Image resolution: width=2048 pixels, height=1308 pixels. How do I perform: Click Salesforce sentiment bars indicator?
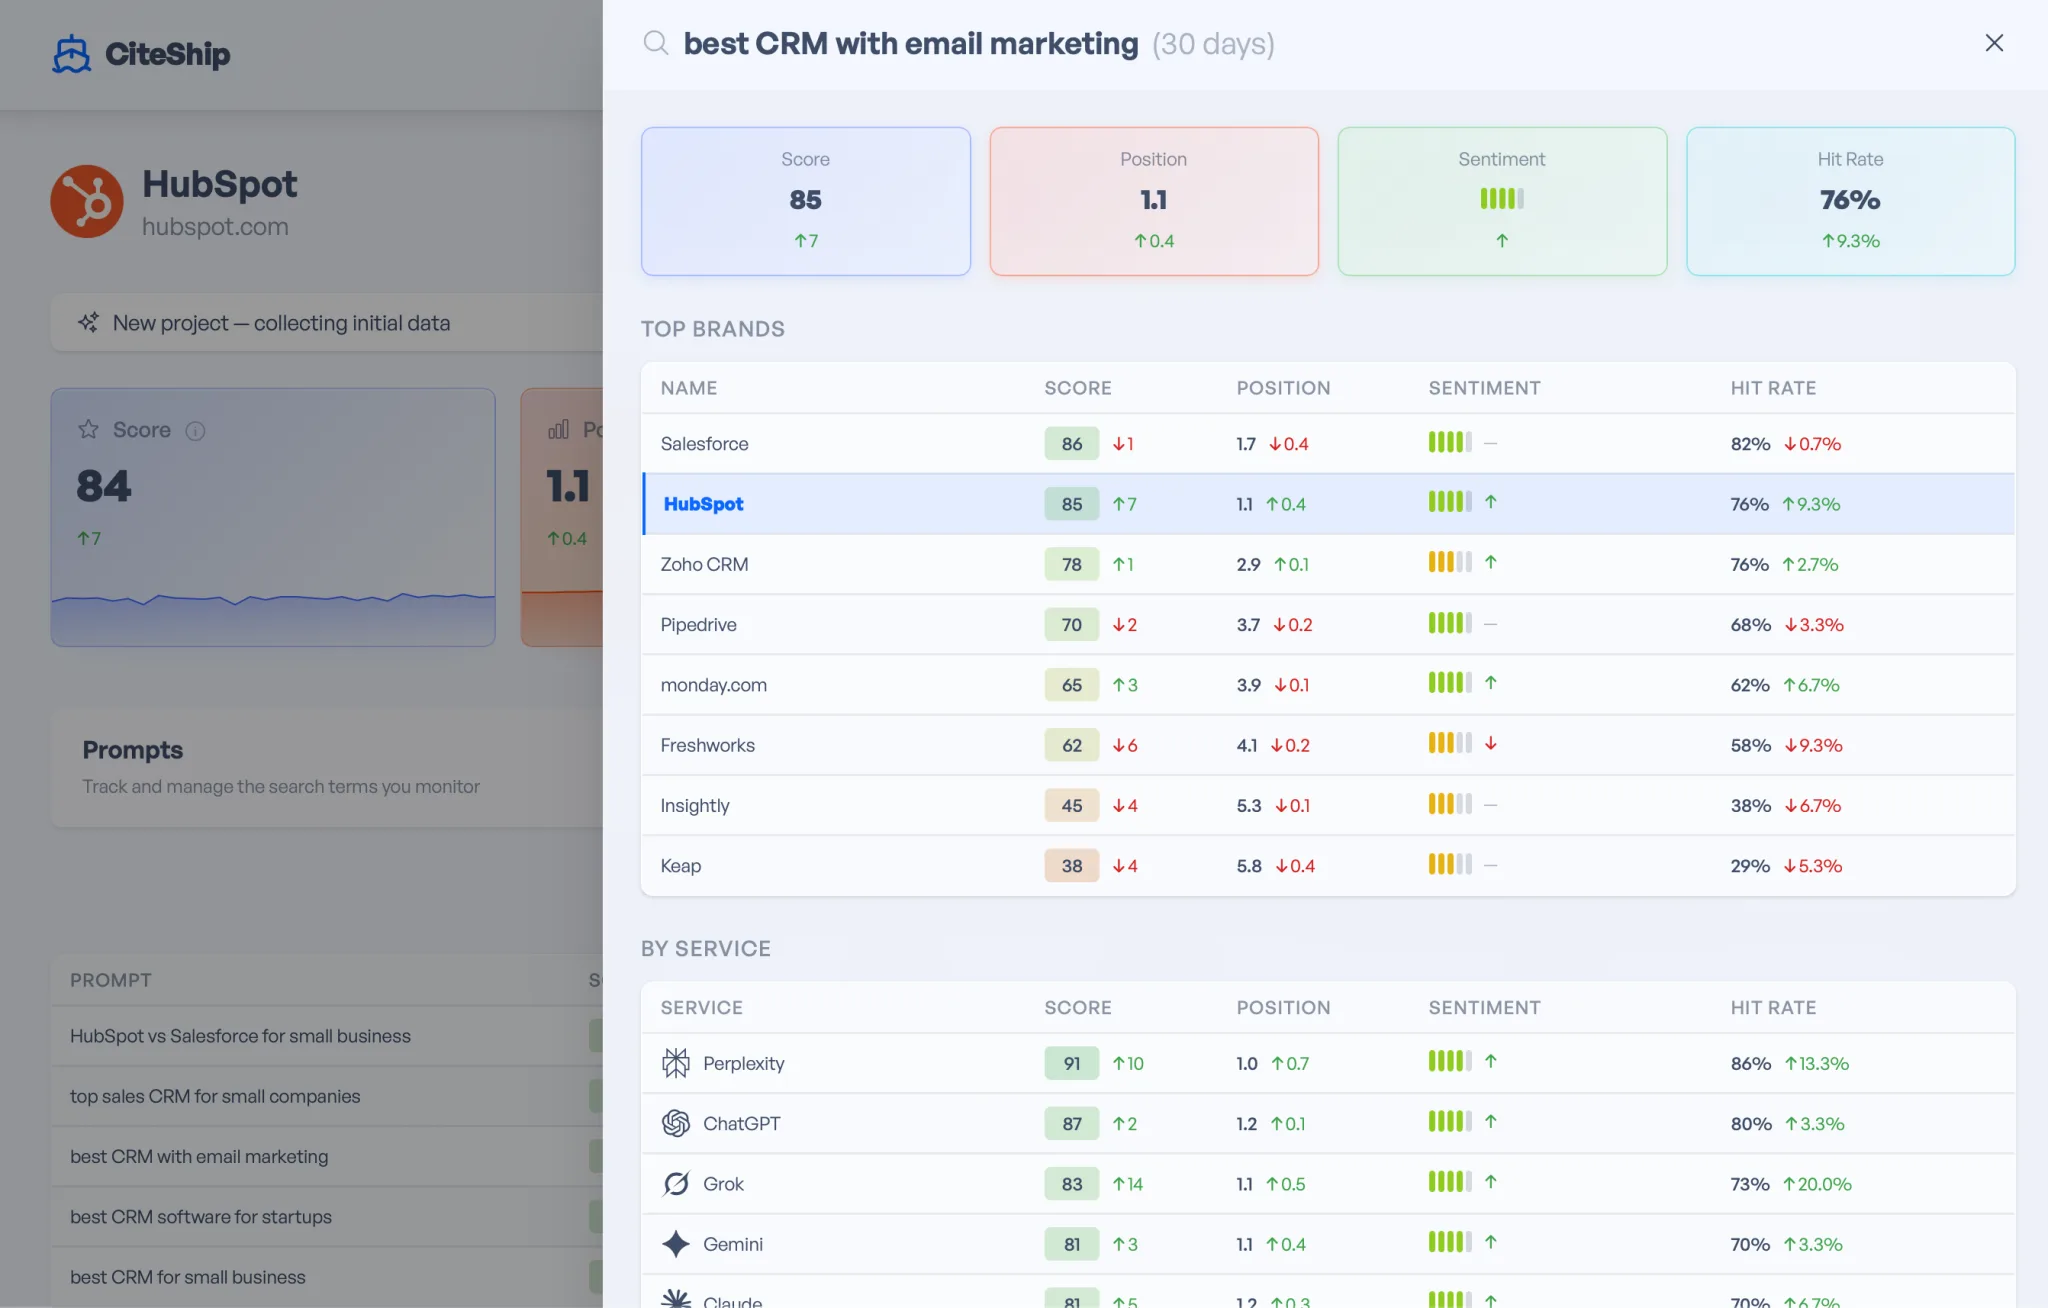[1450, 442]
